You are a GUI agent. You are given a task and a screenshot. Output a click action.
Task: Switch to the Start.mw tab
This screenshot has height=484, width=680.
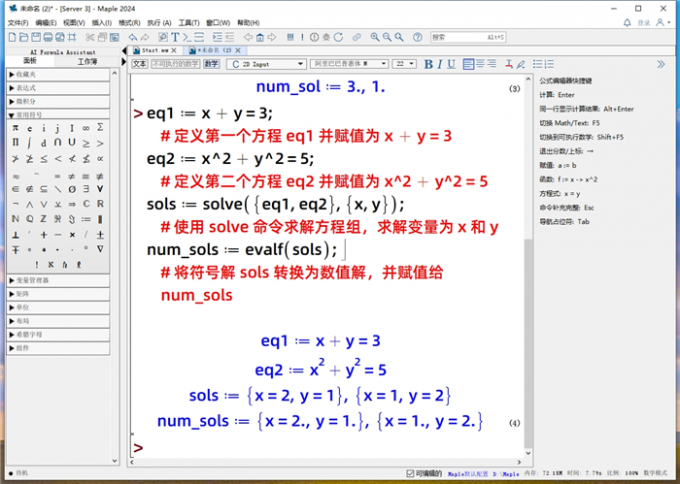154,50
